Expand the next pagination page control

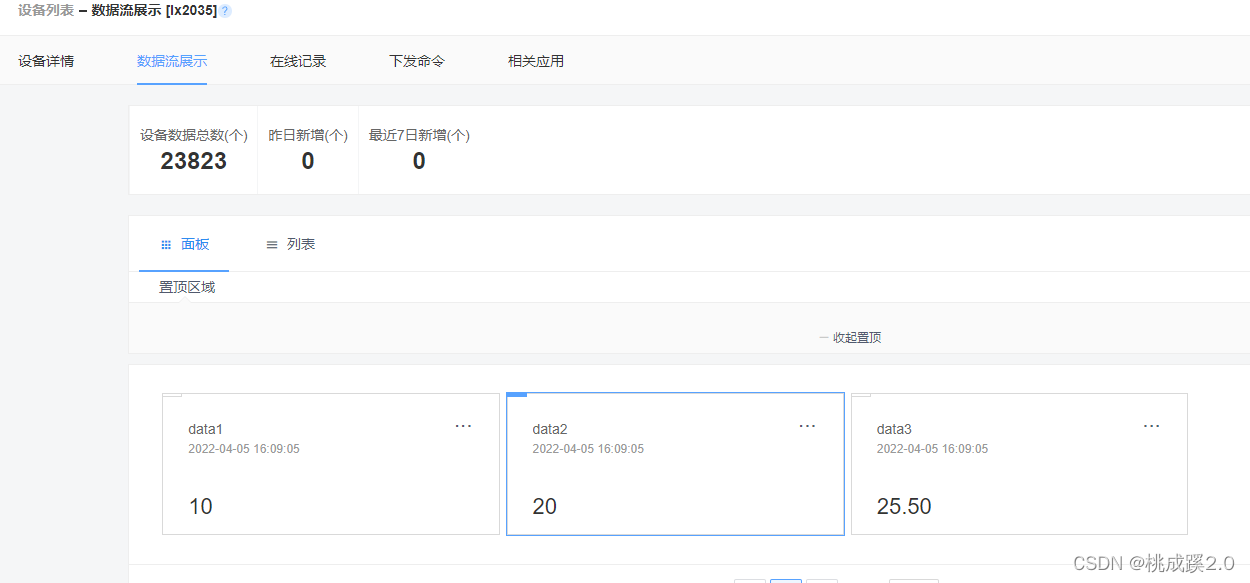coord(822,580)
